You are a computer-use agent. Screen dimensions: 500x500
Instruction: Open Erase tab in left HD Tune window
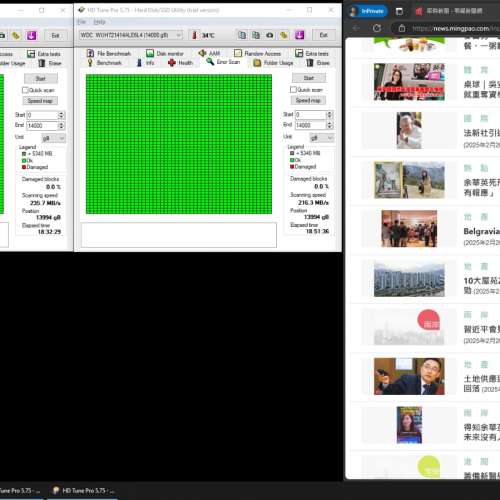tap(50, 63)
